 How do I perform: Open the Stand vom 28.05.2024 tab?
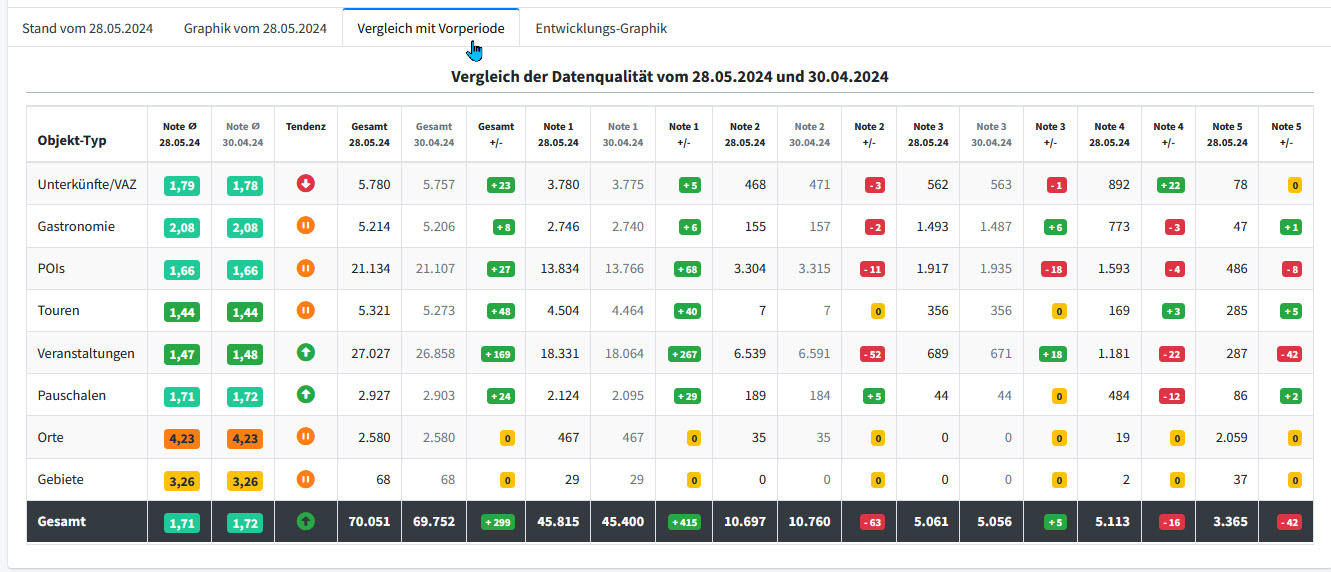click(x=88, y=28)
